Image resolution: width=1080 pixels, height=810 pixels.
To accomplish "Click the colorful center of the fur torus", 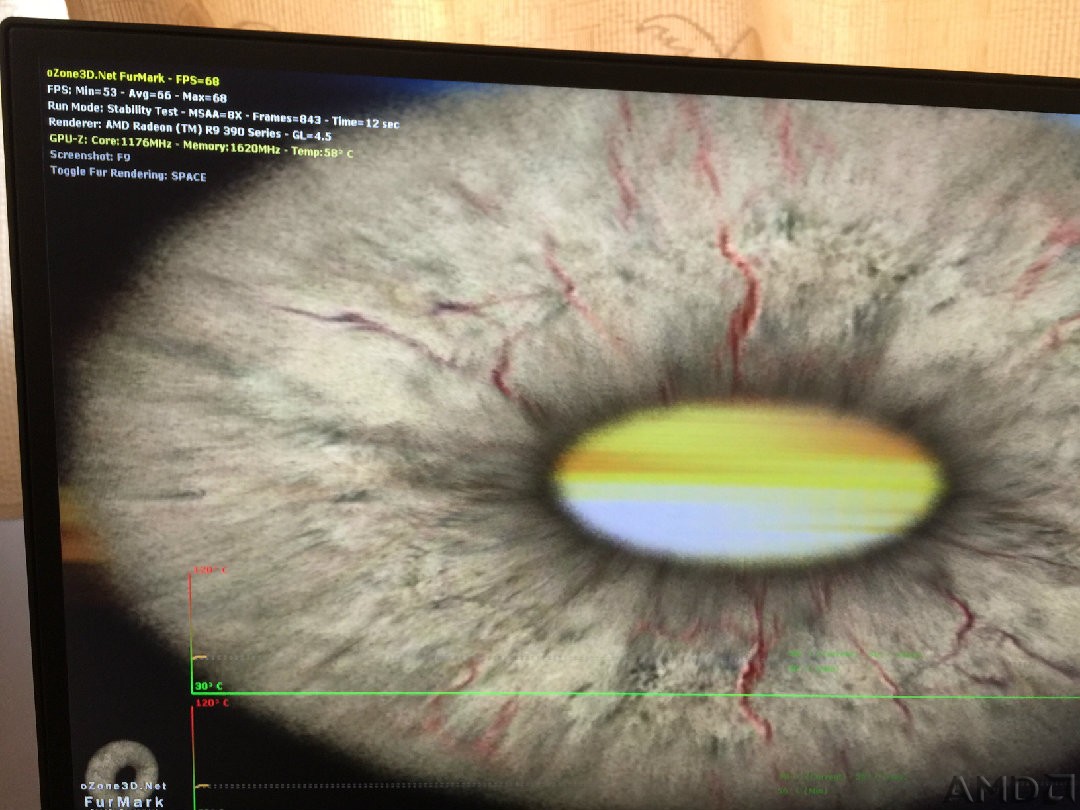I will (x=749, y=482).
